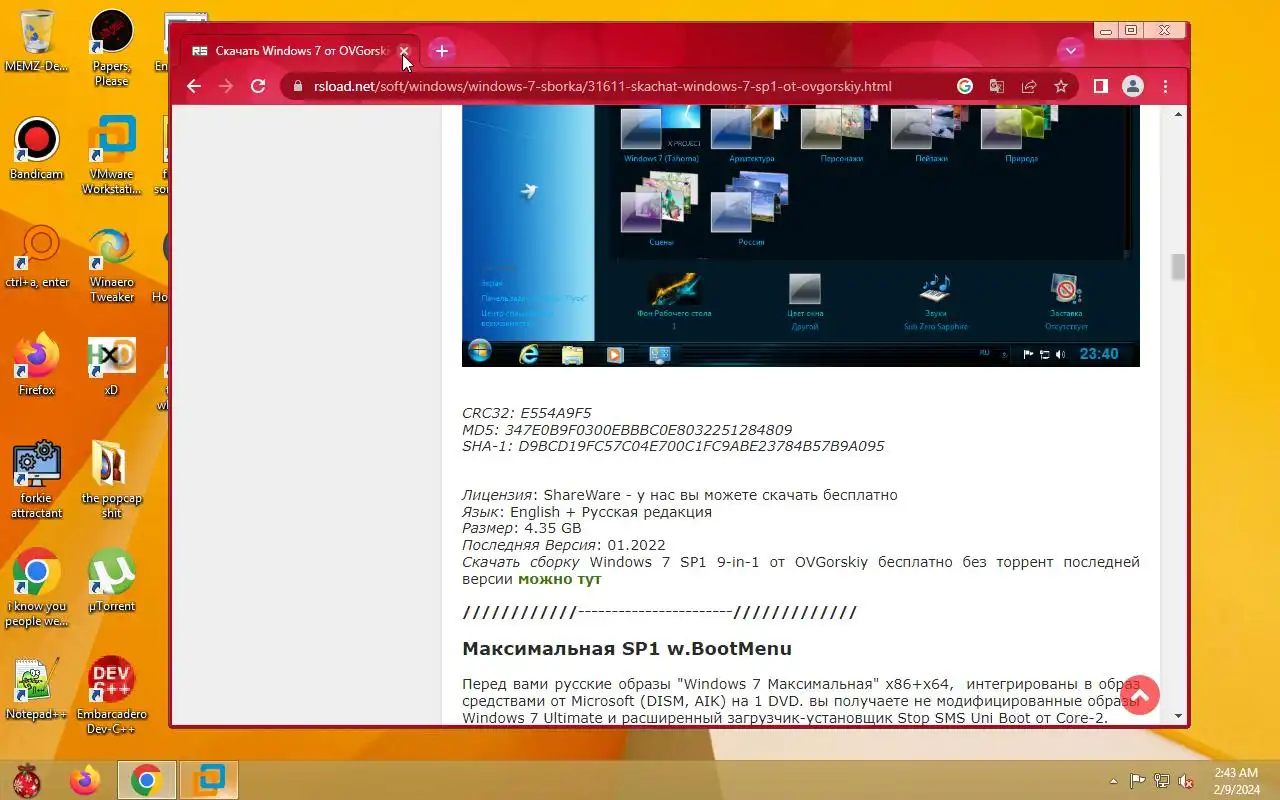This screenshot has height=800, width=1280.
Task: Click the grayed-out forward navigation arrow
Action: coord(226,86)
